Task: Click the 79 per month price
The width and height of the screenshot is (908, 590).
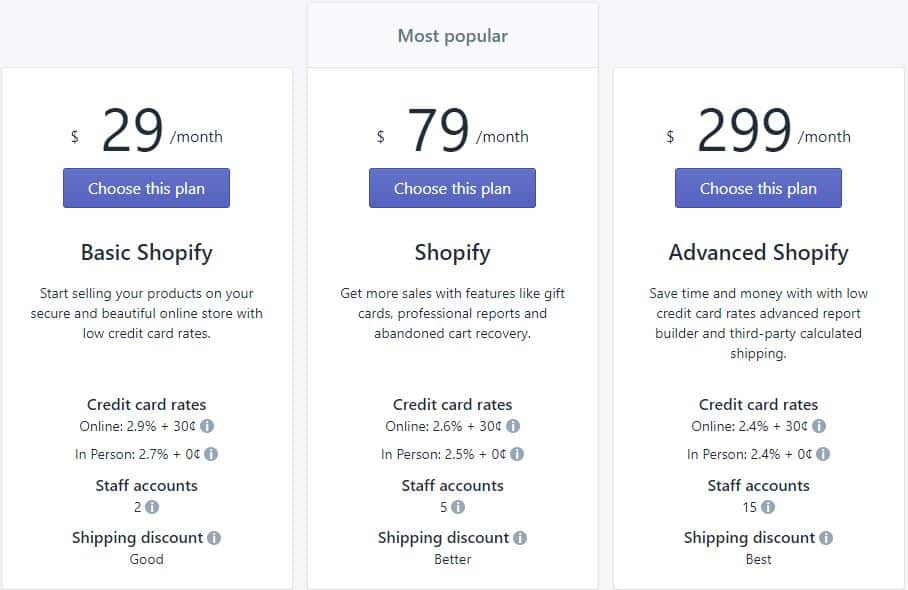Action: (452, 130)
